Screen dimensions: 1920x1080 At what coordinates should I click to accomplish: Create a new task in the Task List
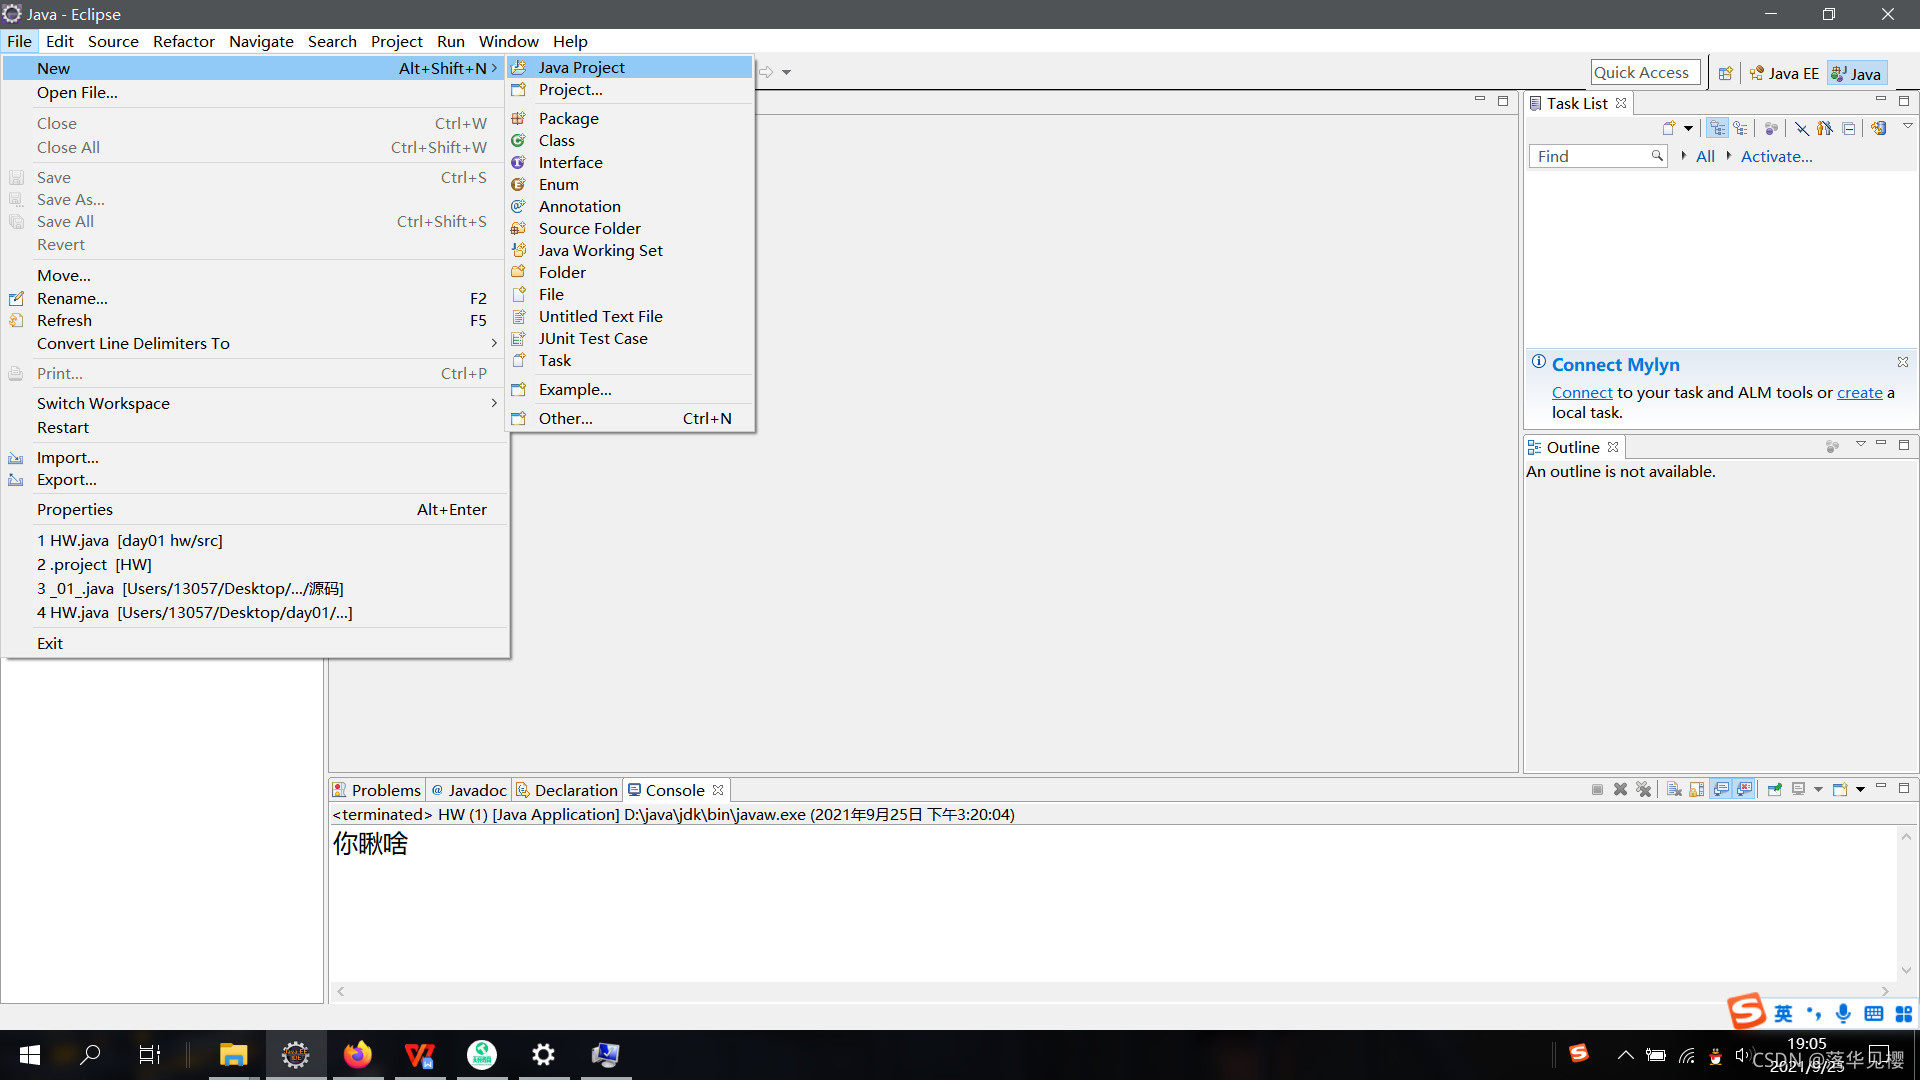coord(1669,128)
